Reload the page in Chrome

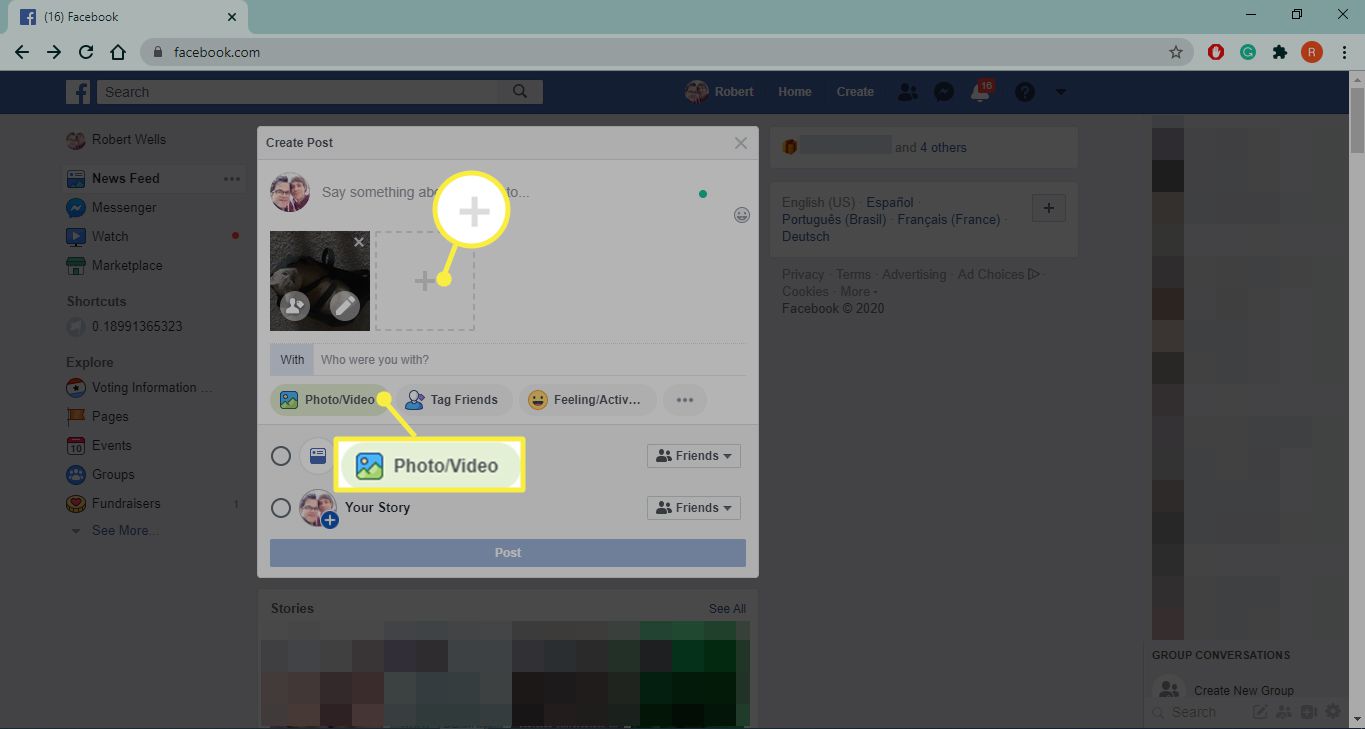(86, 52)
